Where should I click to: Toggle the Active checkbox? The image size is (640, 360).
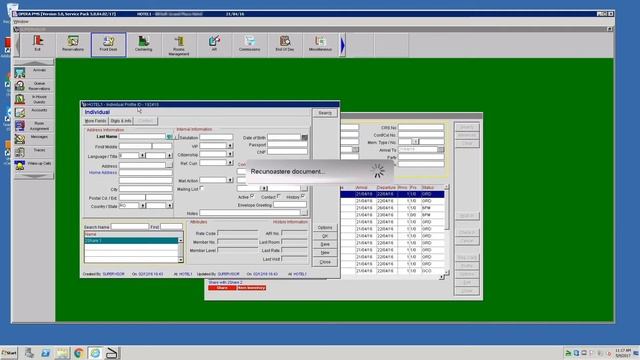click(x=252, y=196)
